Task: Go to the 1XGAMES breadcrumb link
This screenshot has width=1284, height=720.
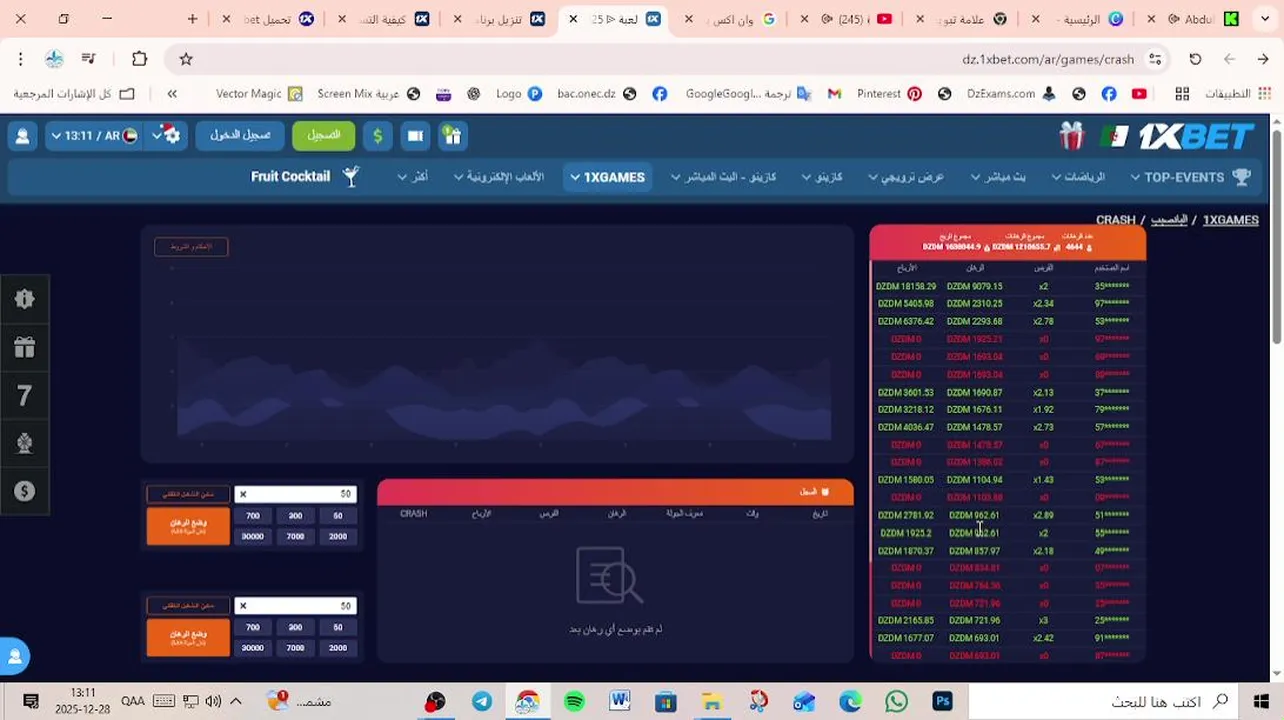Action: (1230, 220)
